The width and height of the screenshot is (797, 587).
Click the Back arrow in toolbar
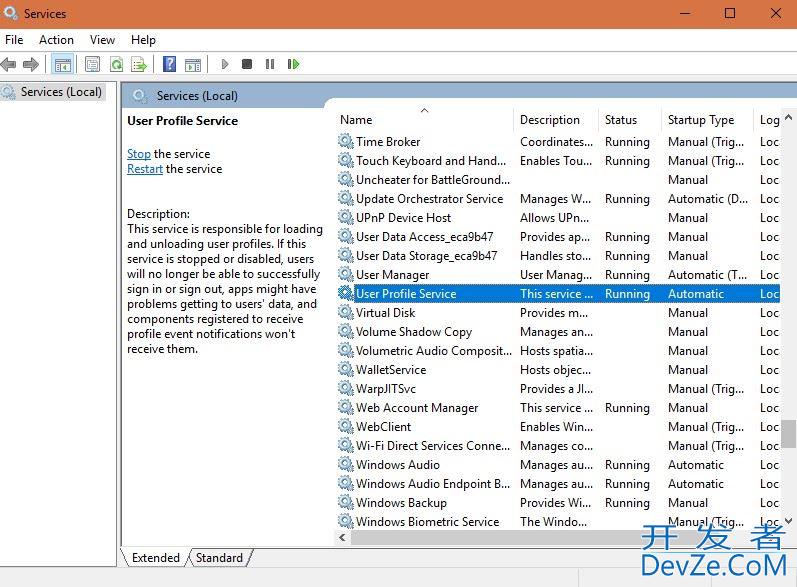coord(9,64)
